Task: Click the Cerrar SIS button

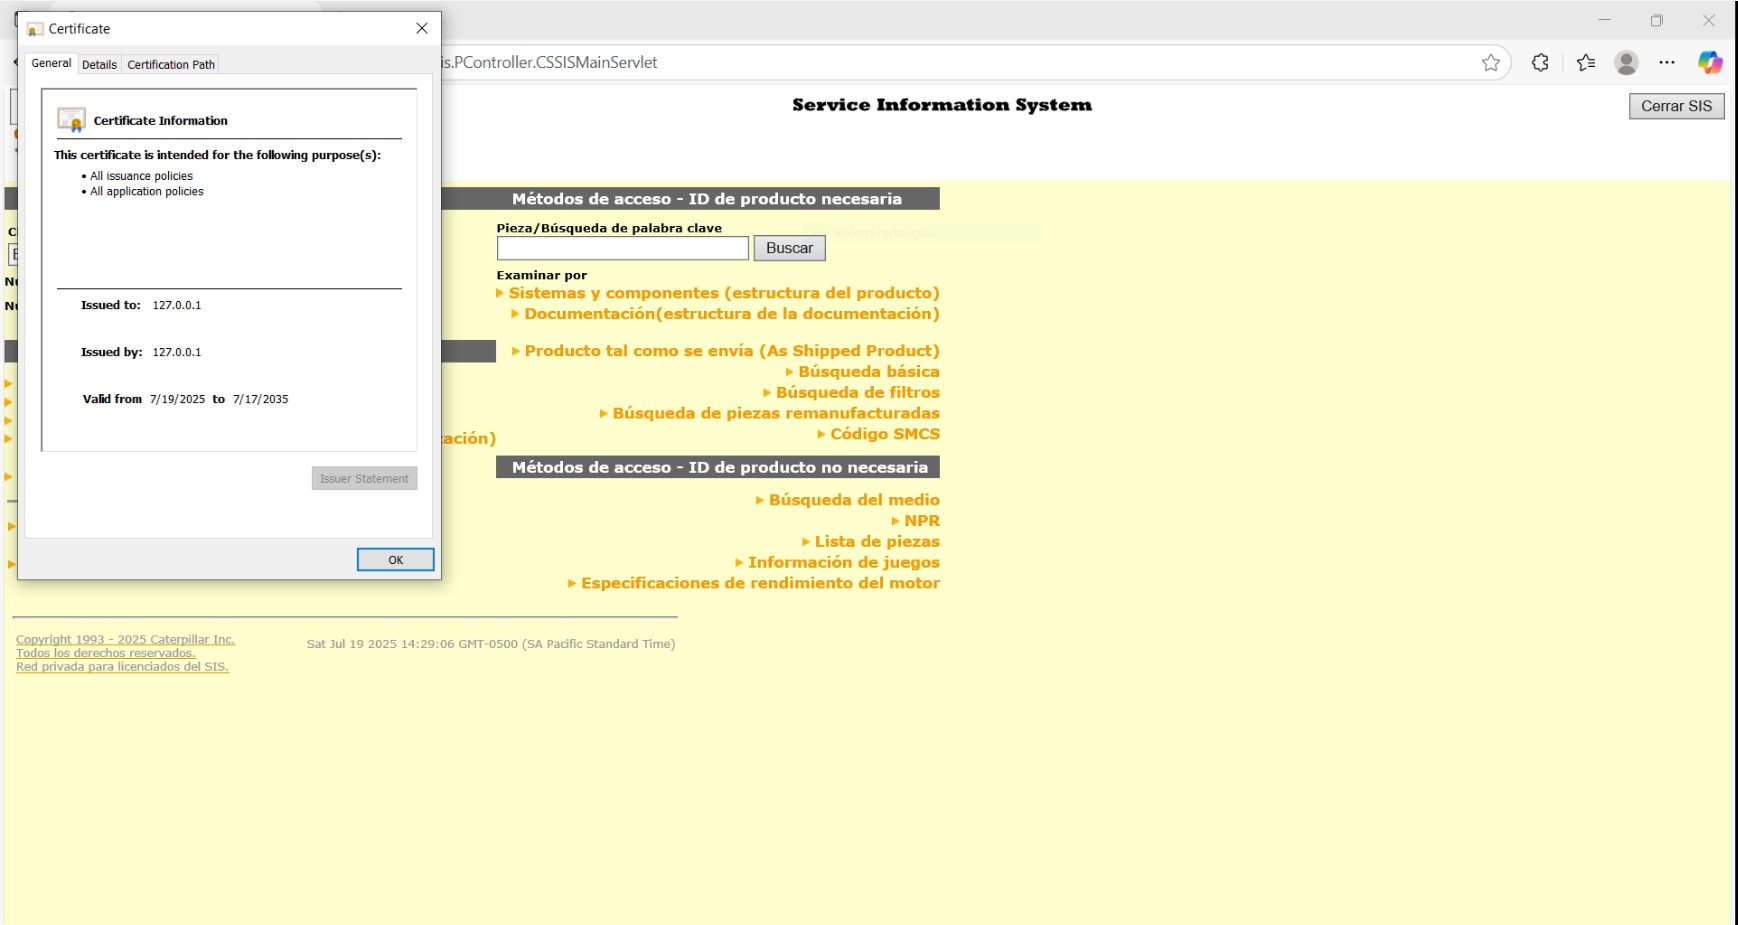Action: [1676, 106]
